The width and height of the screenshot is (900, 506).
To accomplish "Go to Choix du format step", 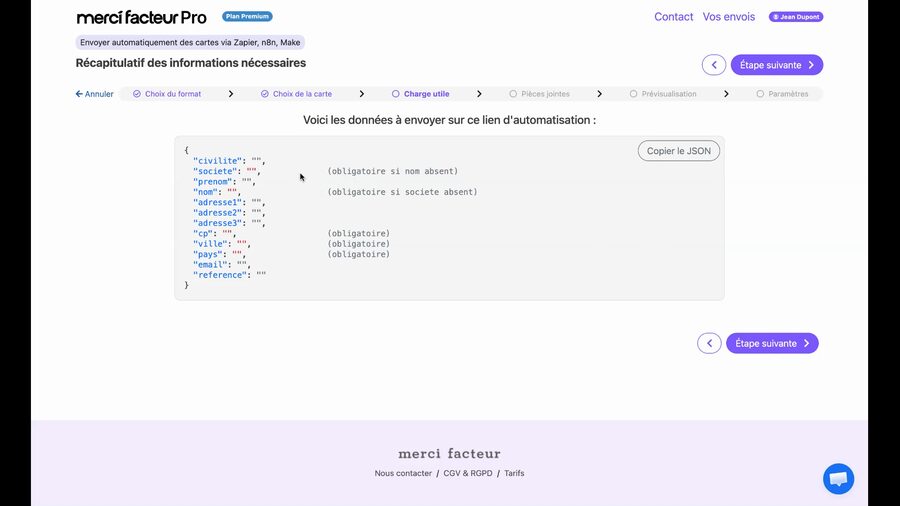I will click(x=167, y=94).
